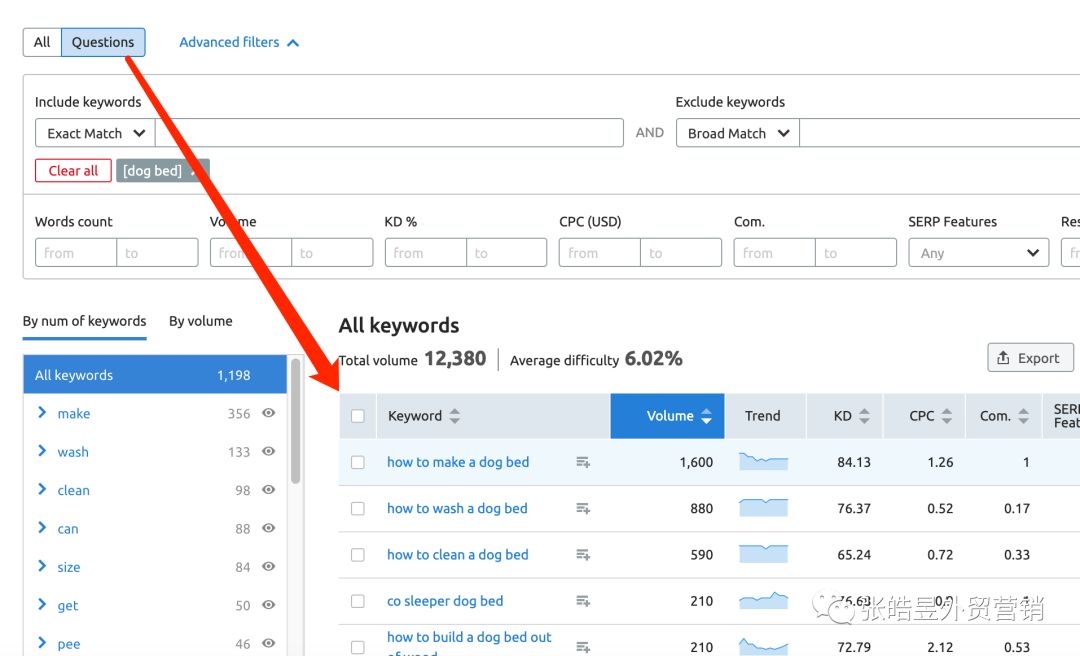The height and width of the screenshot is (656, 1080).
Task: Sort by CPC column arrows
Action: 946,416
